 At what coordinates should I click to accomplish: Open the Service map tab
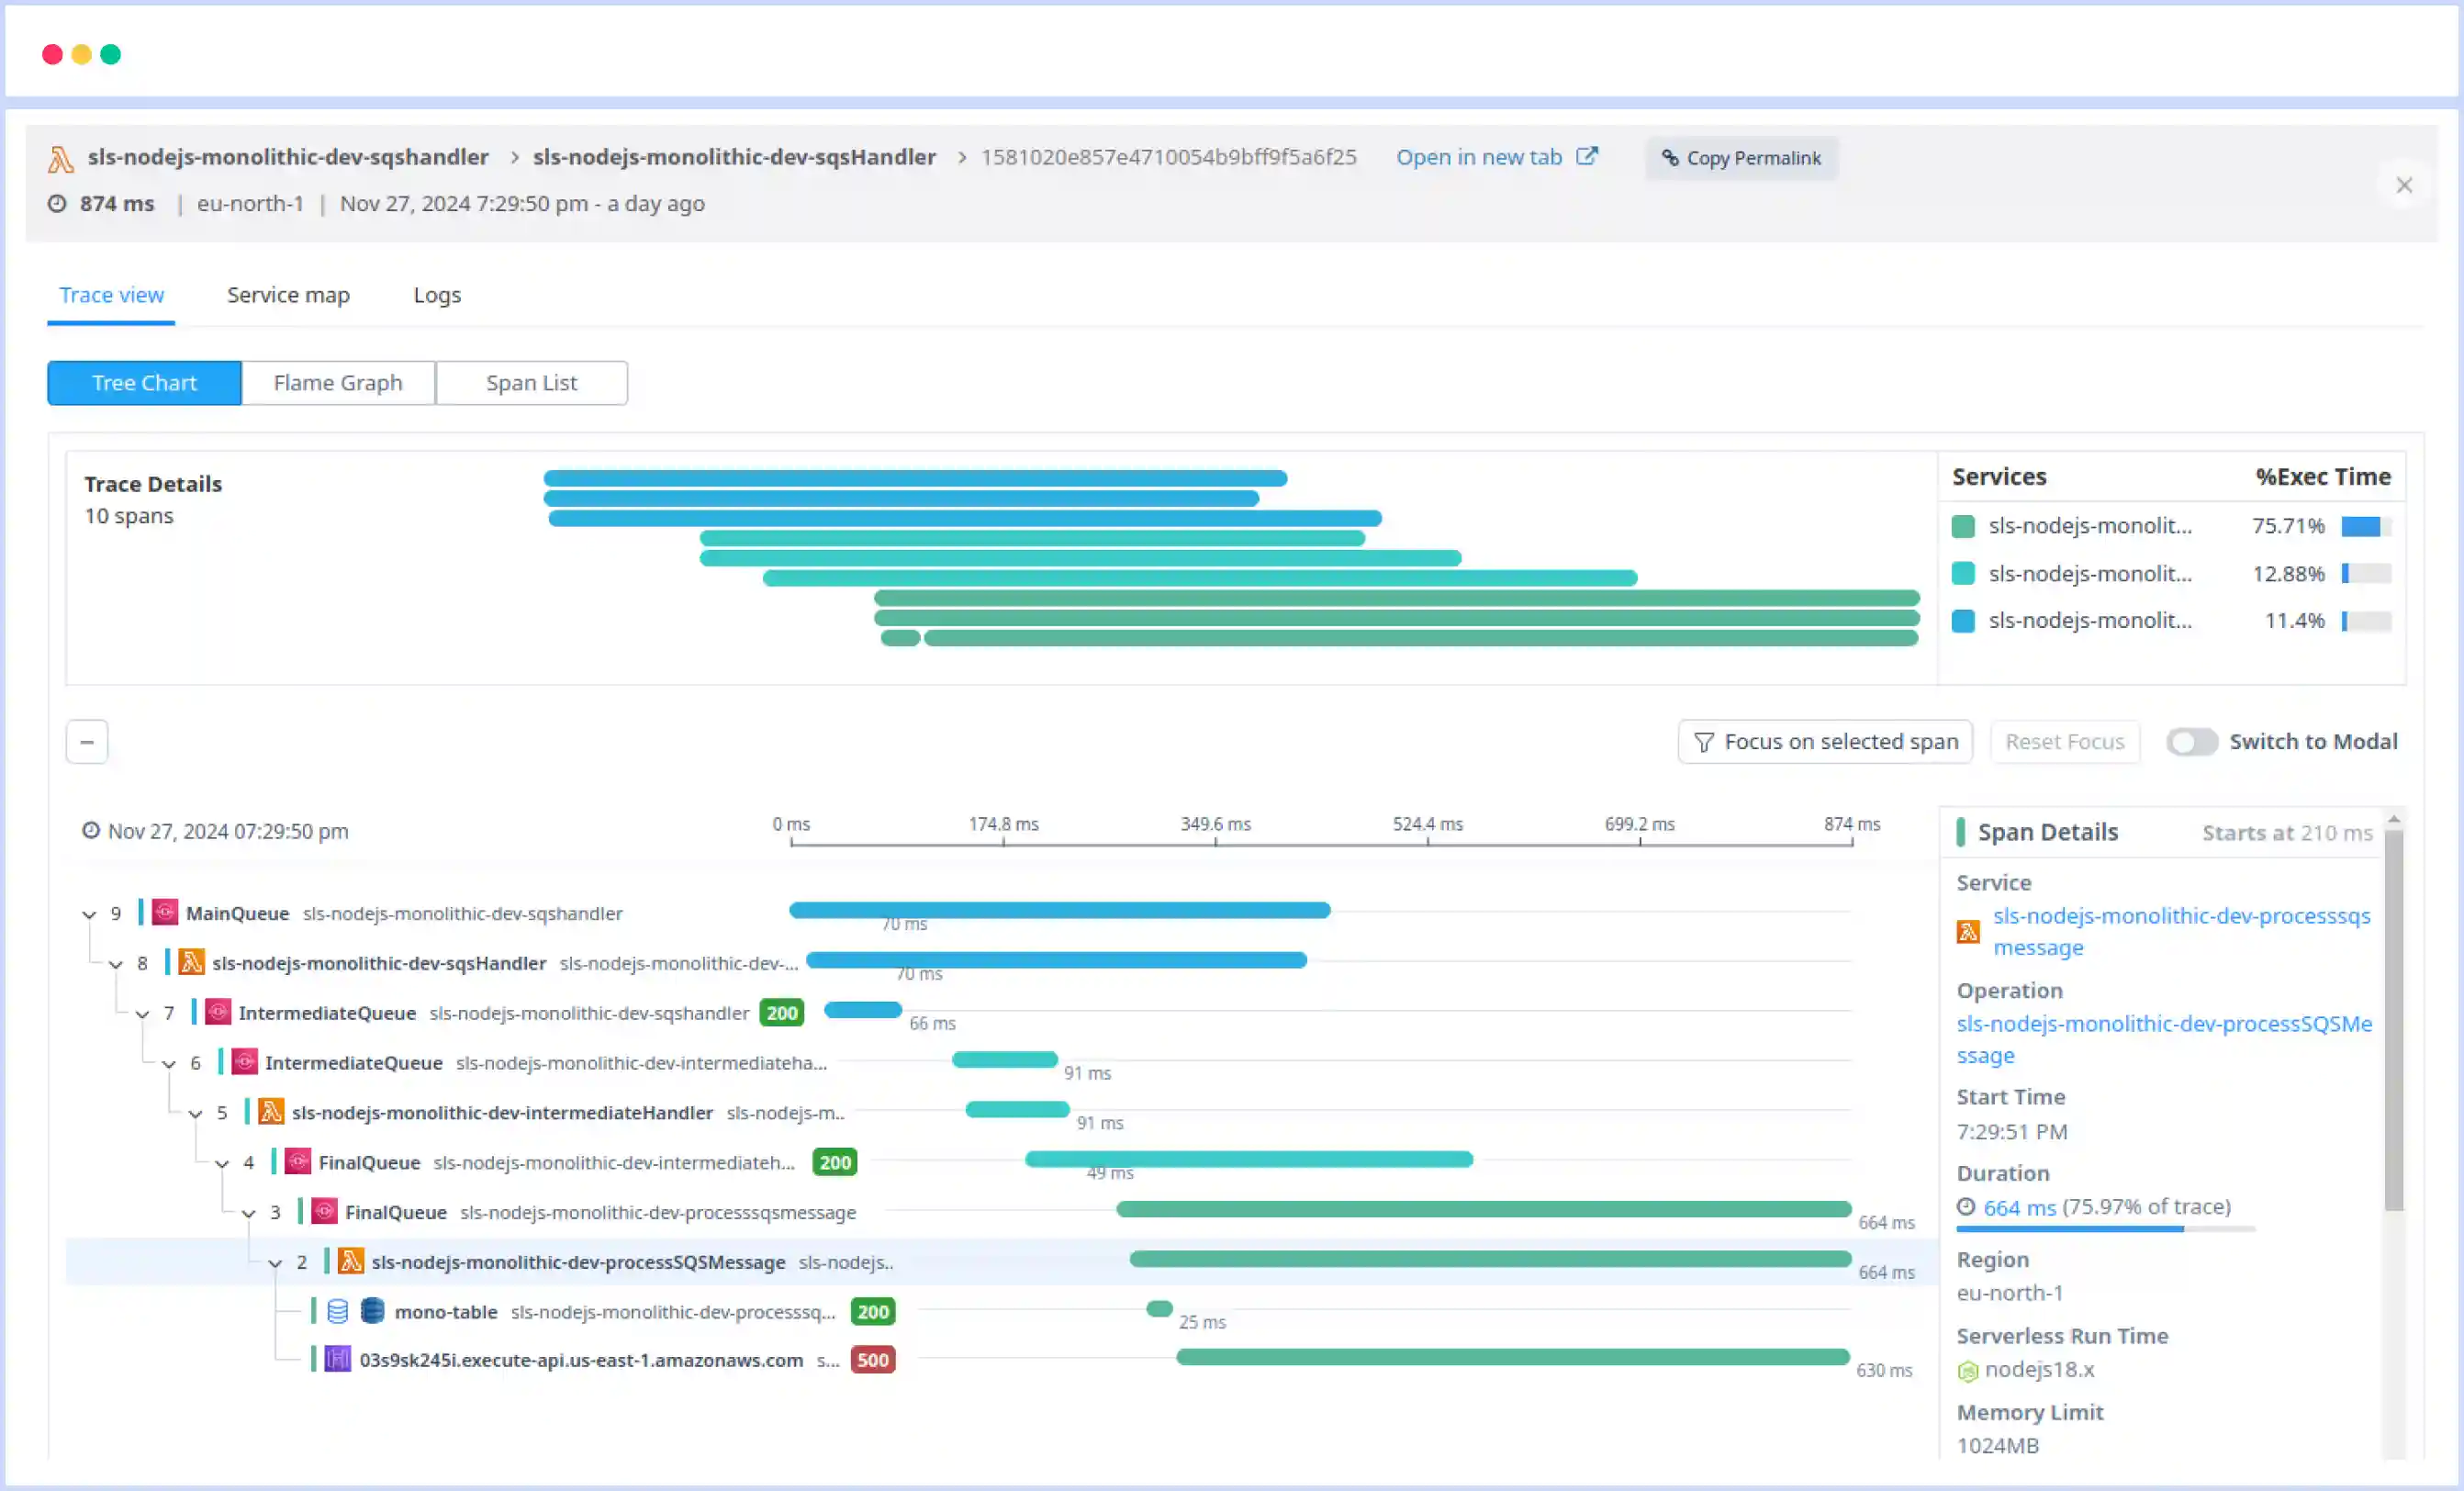coord(288,295)
